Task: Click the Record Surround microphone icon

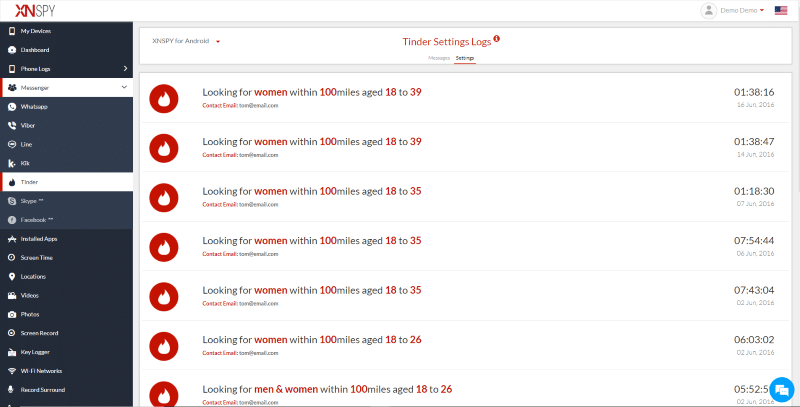Action: click(12, 390)
